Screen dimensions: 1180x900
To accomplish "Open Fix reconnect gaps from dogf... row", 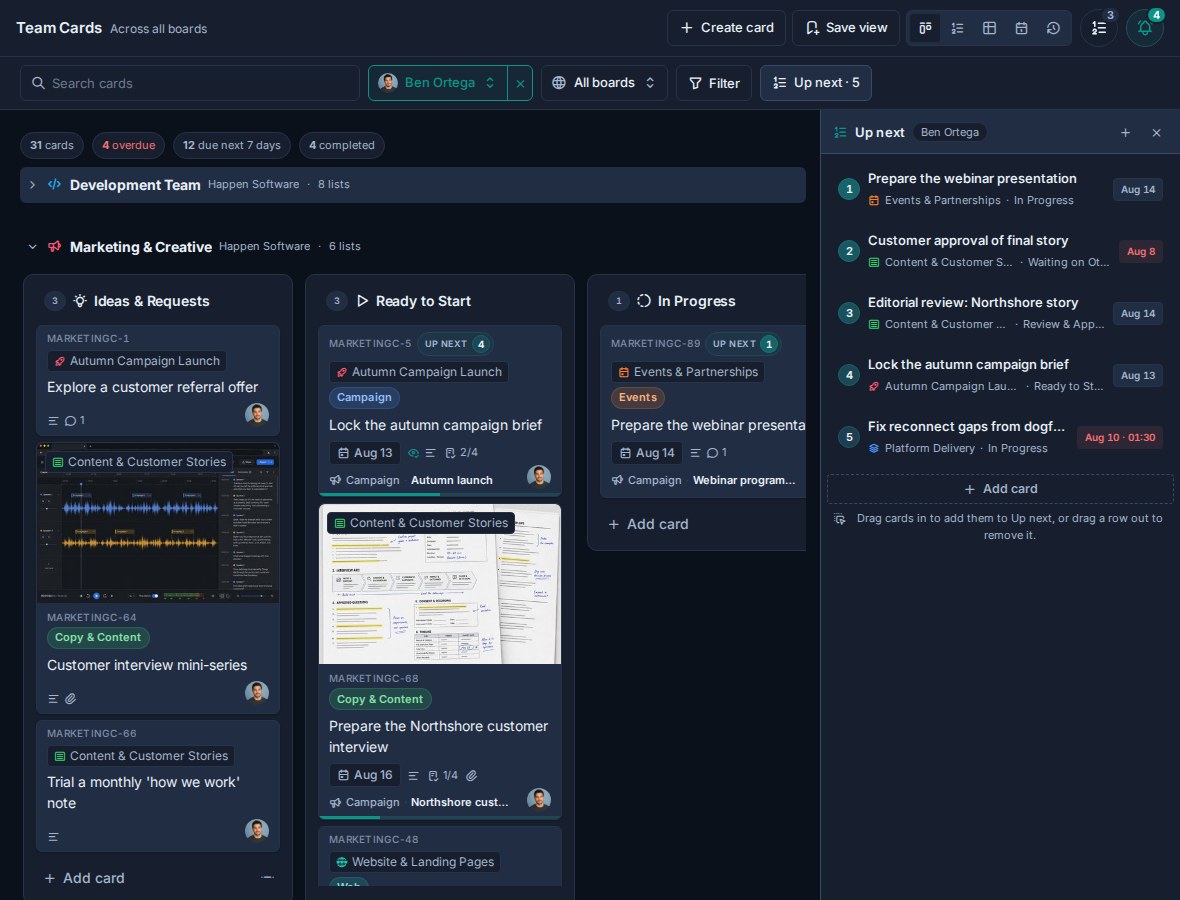I will [1000, 436].
